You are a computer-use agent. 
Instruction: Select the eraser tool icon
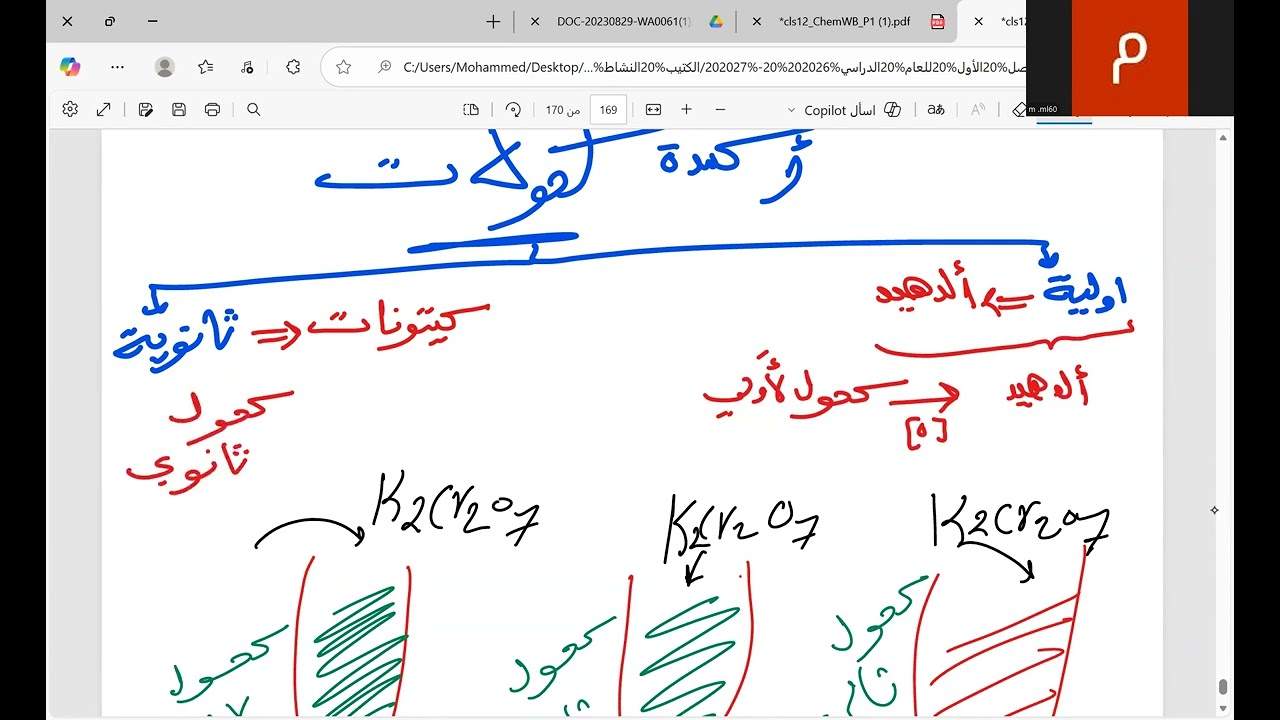point(1020,110)
